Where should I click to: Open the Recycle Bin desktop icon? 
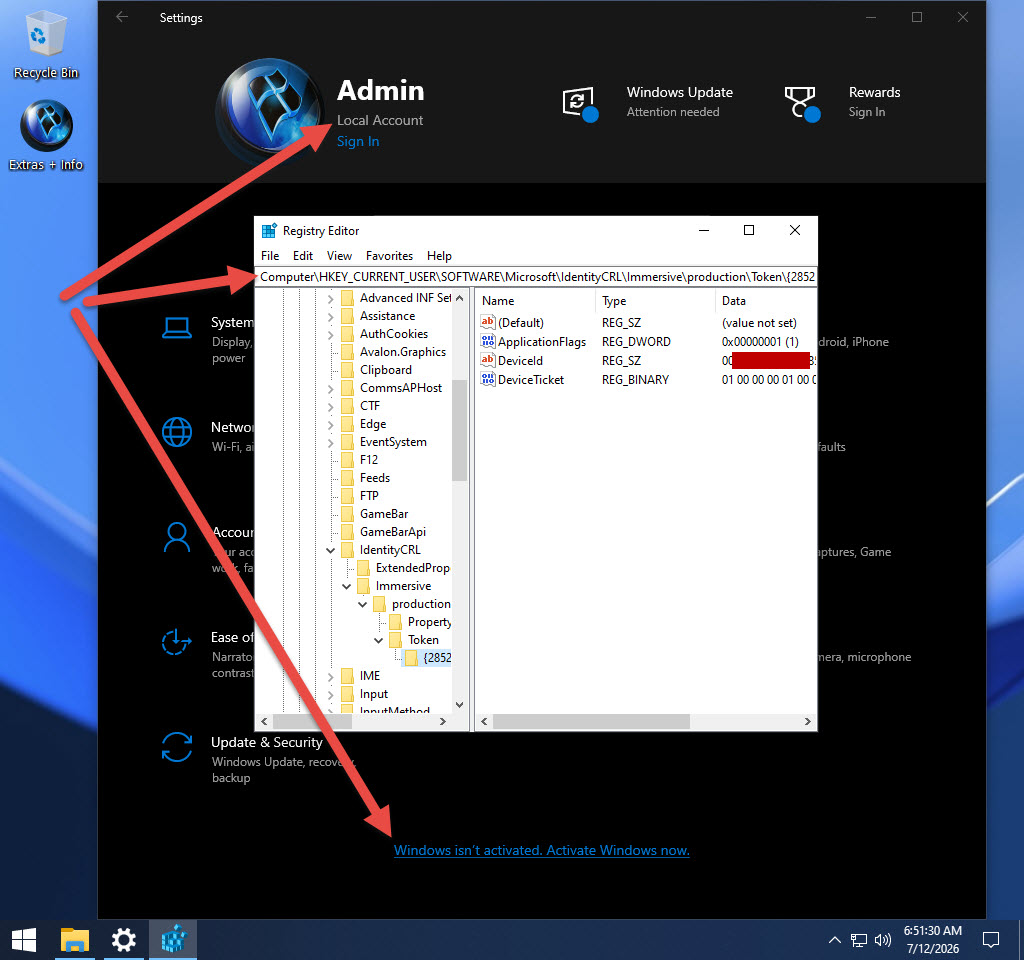pyautogui.click(x=46, y=44)
